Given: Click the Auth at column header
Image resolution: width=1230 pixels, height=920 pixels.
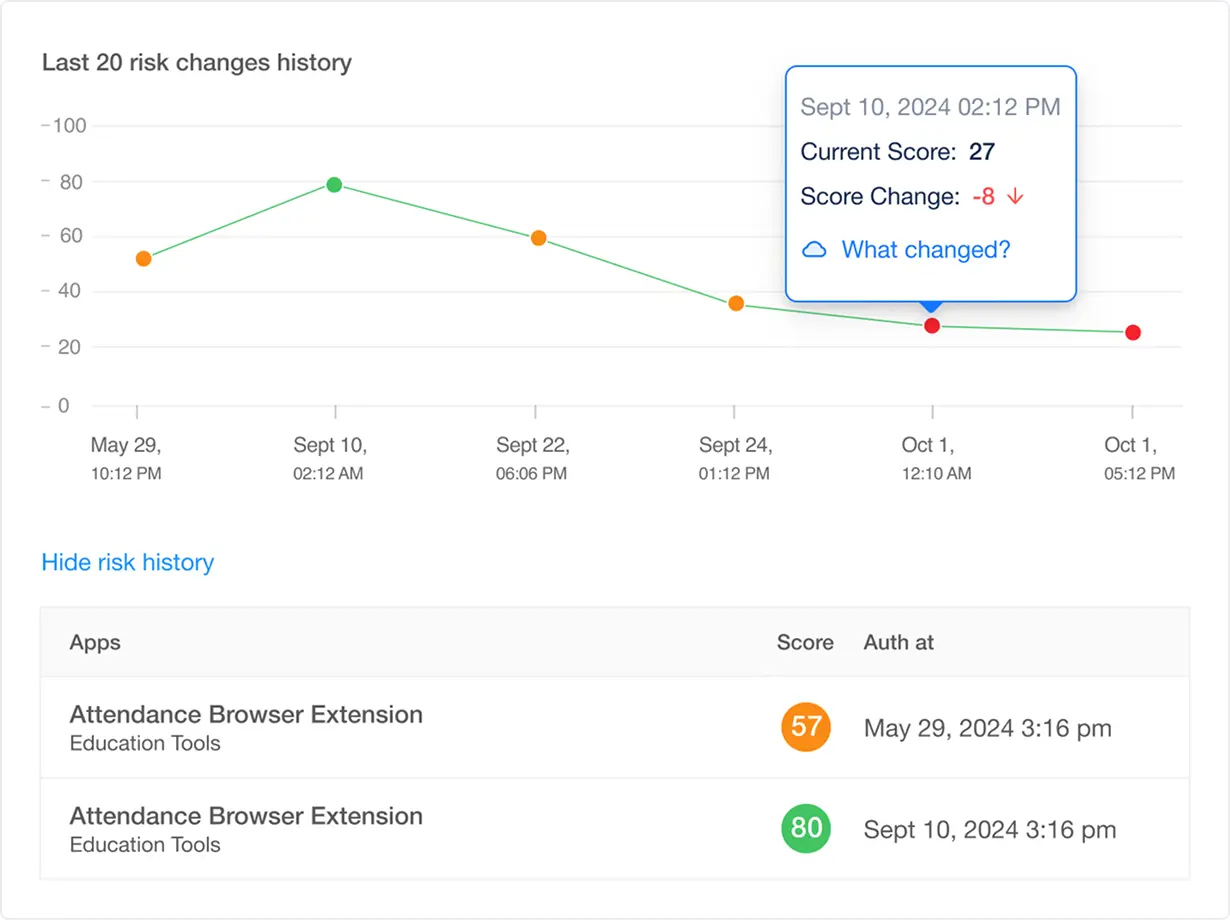Looking at the screenshot, I should coord(898,642).
